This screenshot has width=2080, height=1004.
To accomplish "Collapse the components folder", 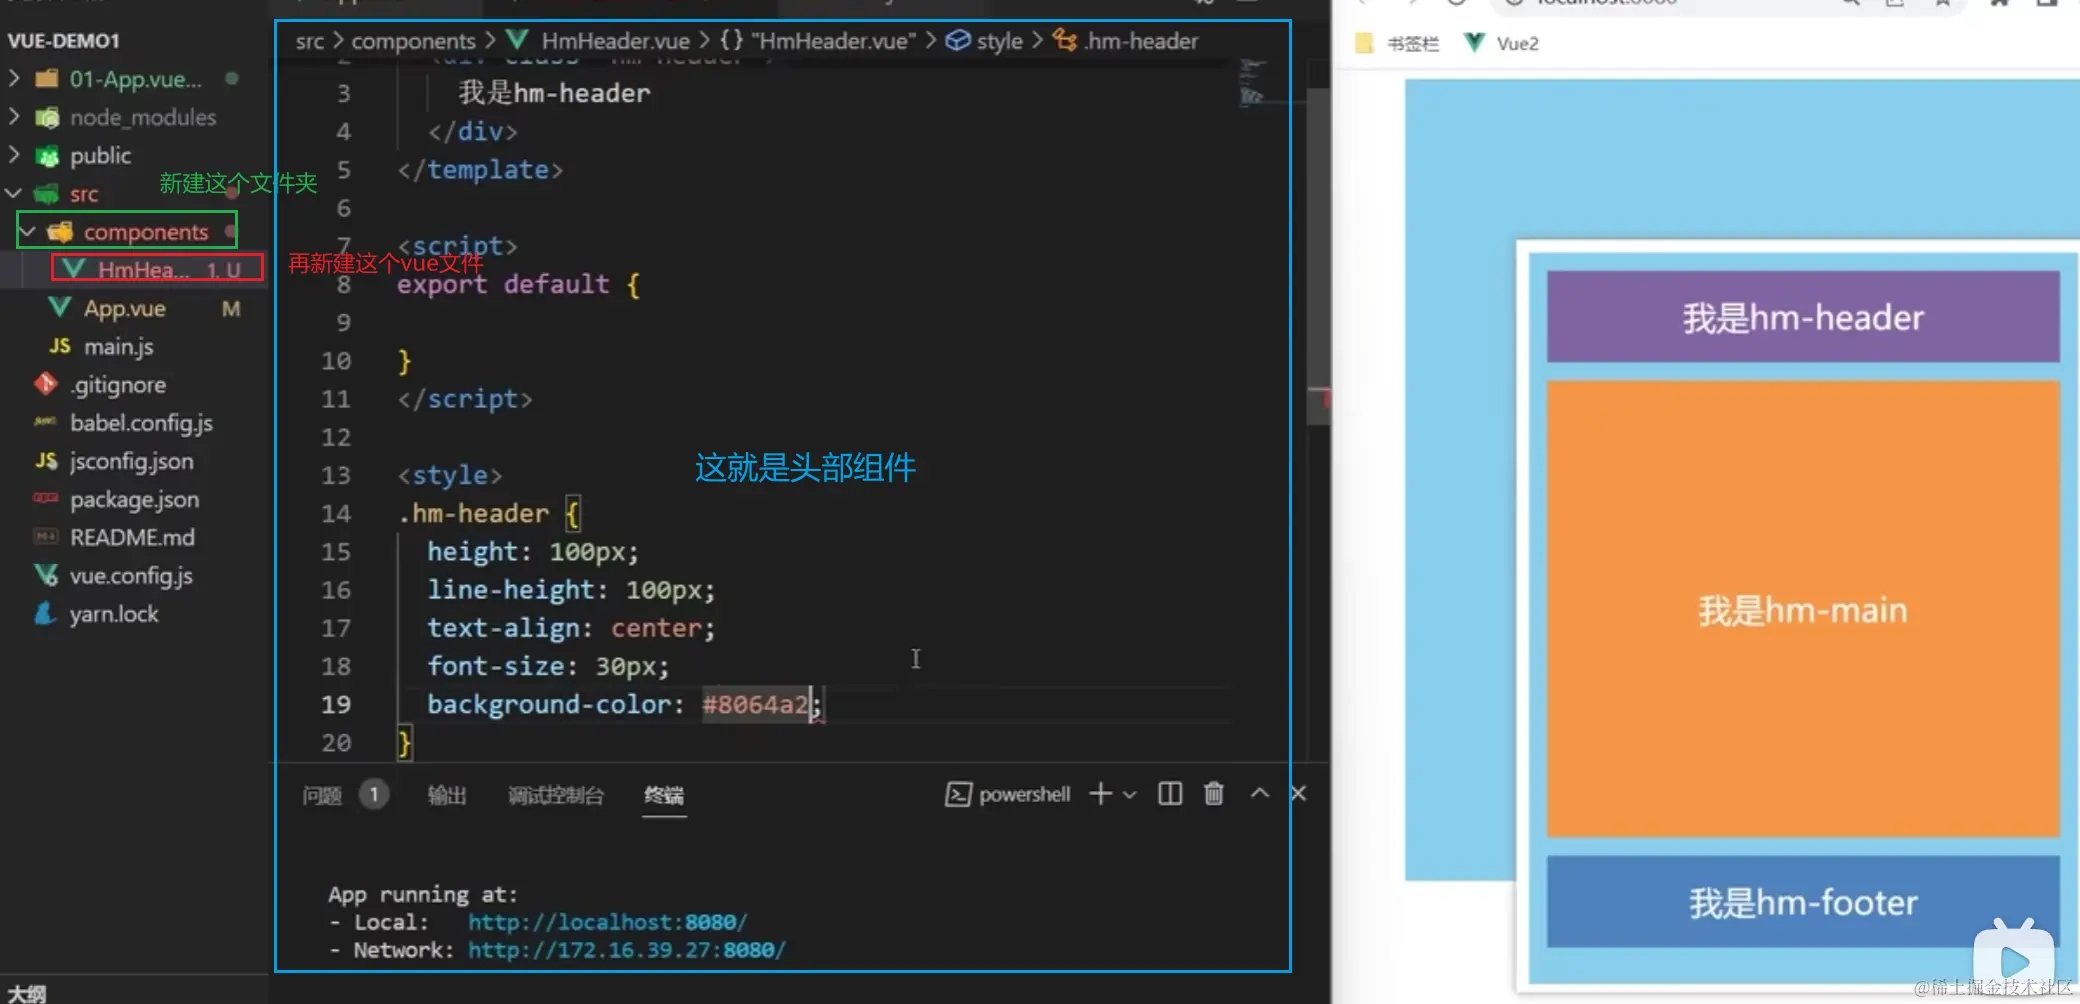I will (28, 232).
